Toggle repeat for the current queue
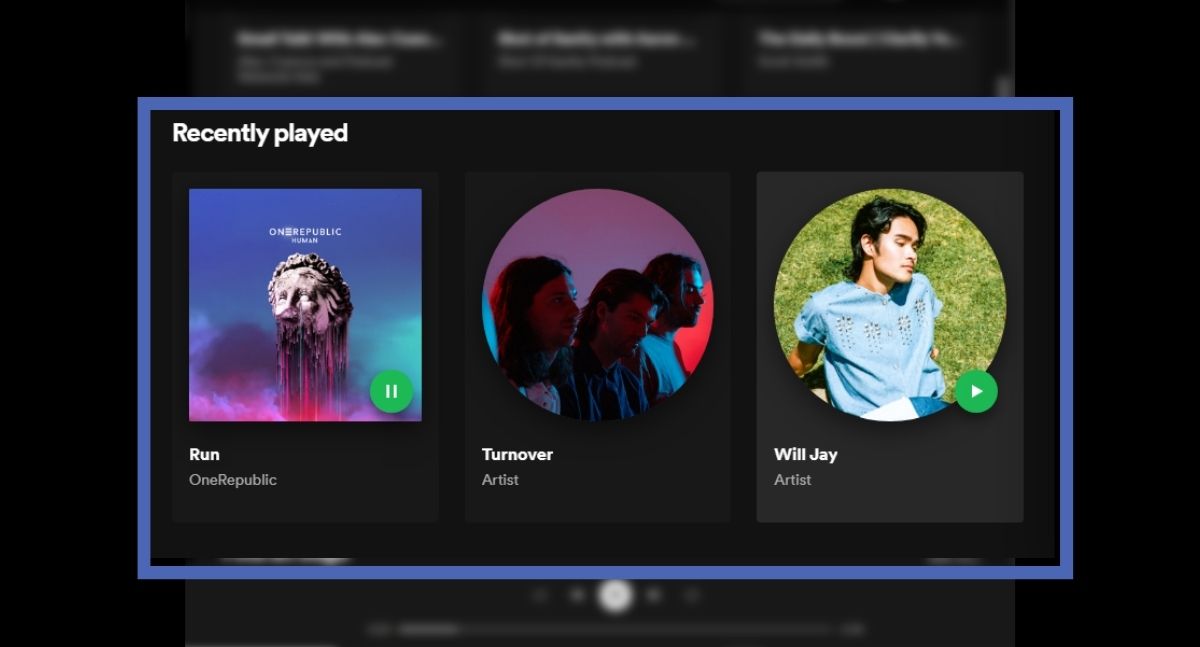Image resolution: width=1200 pixels, height=647 pixels. point(690,595)
